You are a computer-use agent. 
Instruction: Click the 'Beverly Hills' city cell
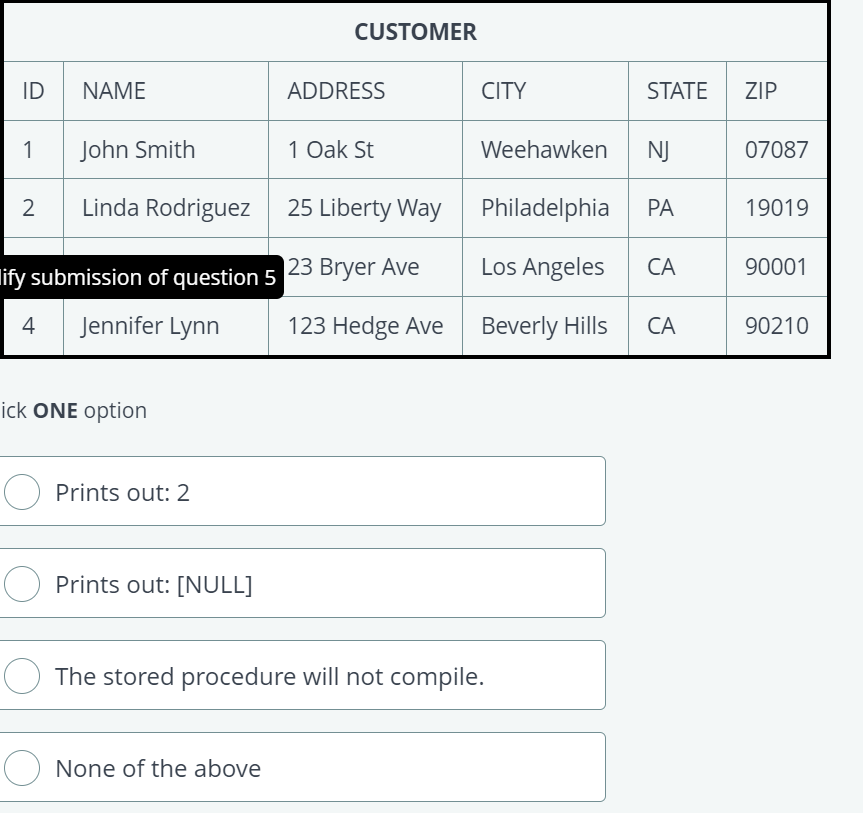[x=545, y=326]
